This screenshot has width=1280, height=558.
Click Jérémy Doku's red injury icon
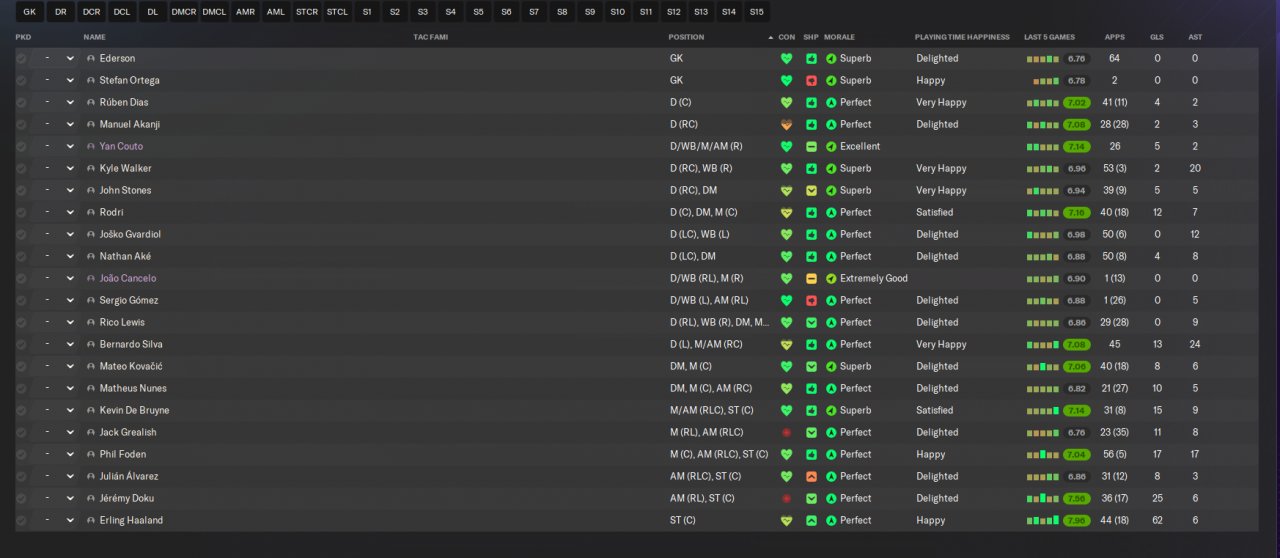tap(786, 498)
